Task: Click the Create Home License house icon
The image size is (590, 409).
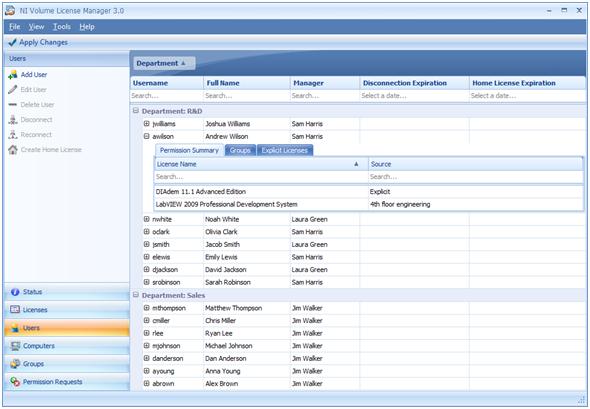Action: 13,149
